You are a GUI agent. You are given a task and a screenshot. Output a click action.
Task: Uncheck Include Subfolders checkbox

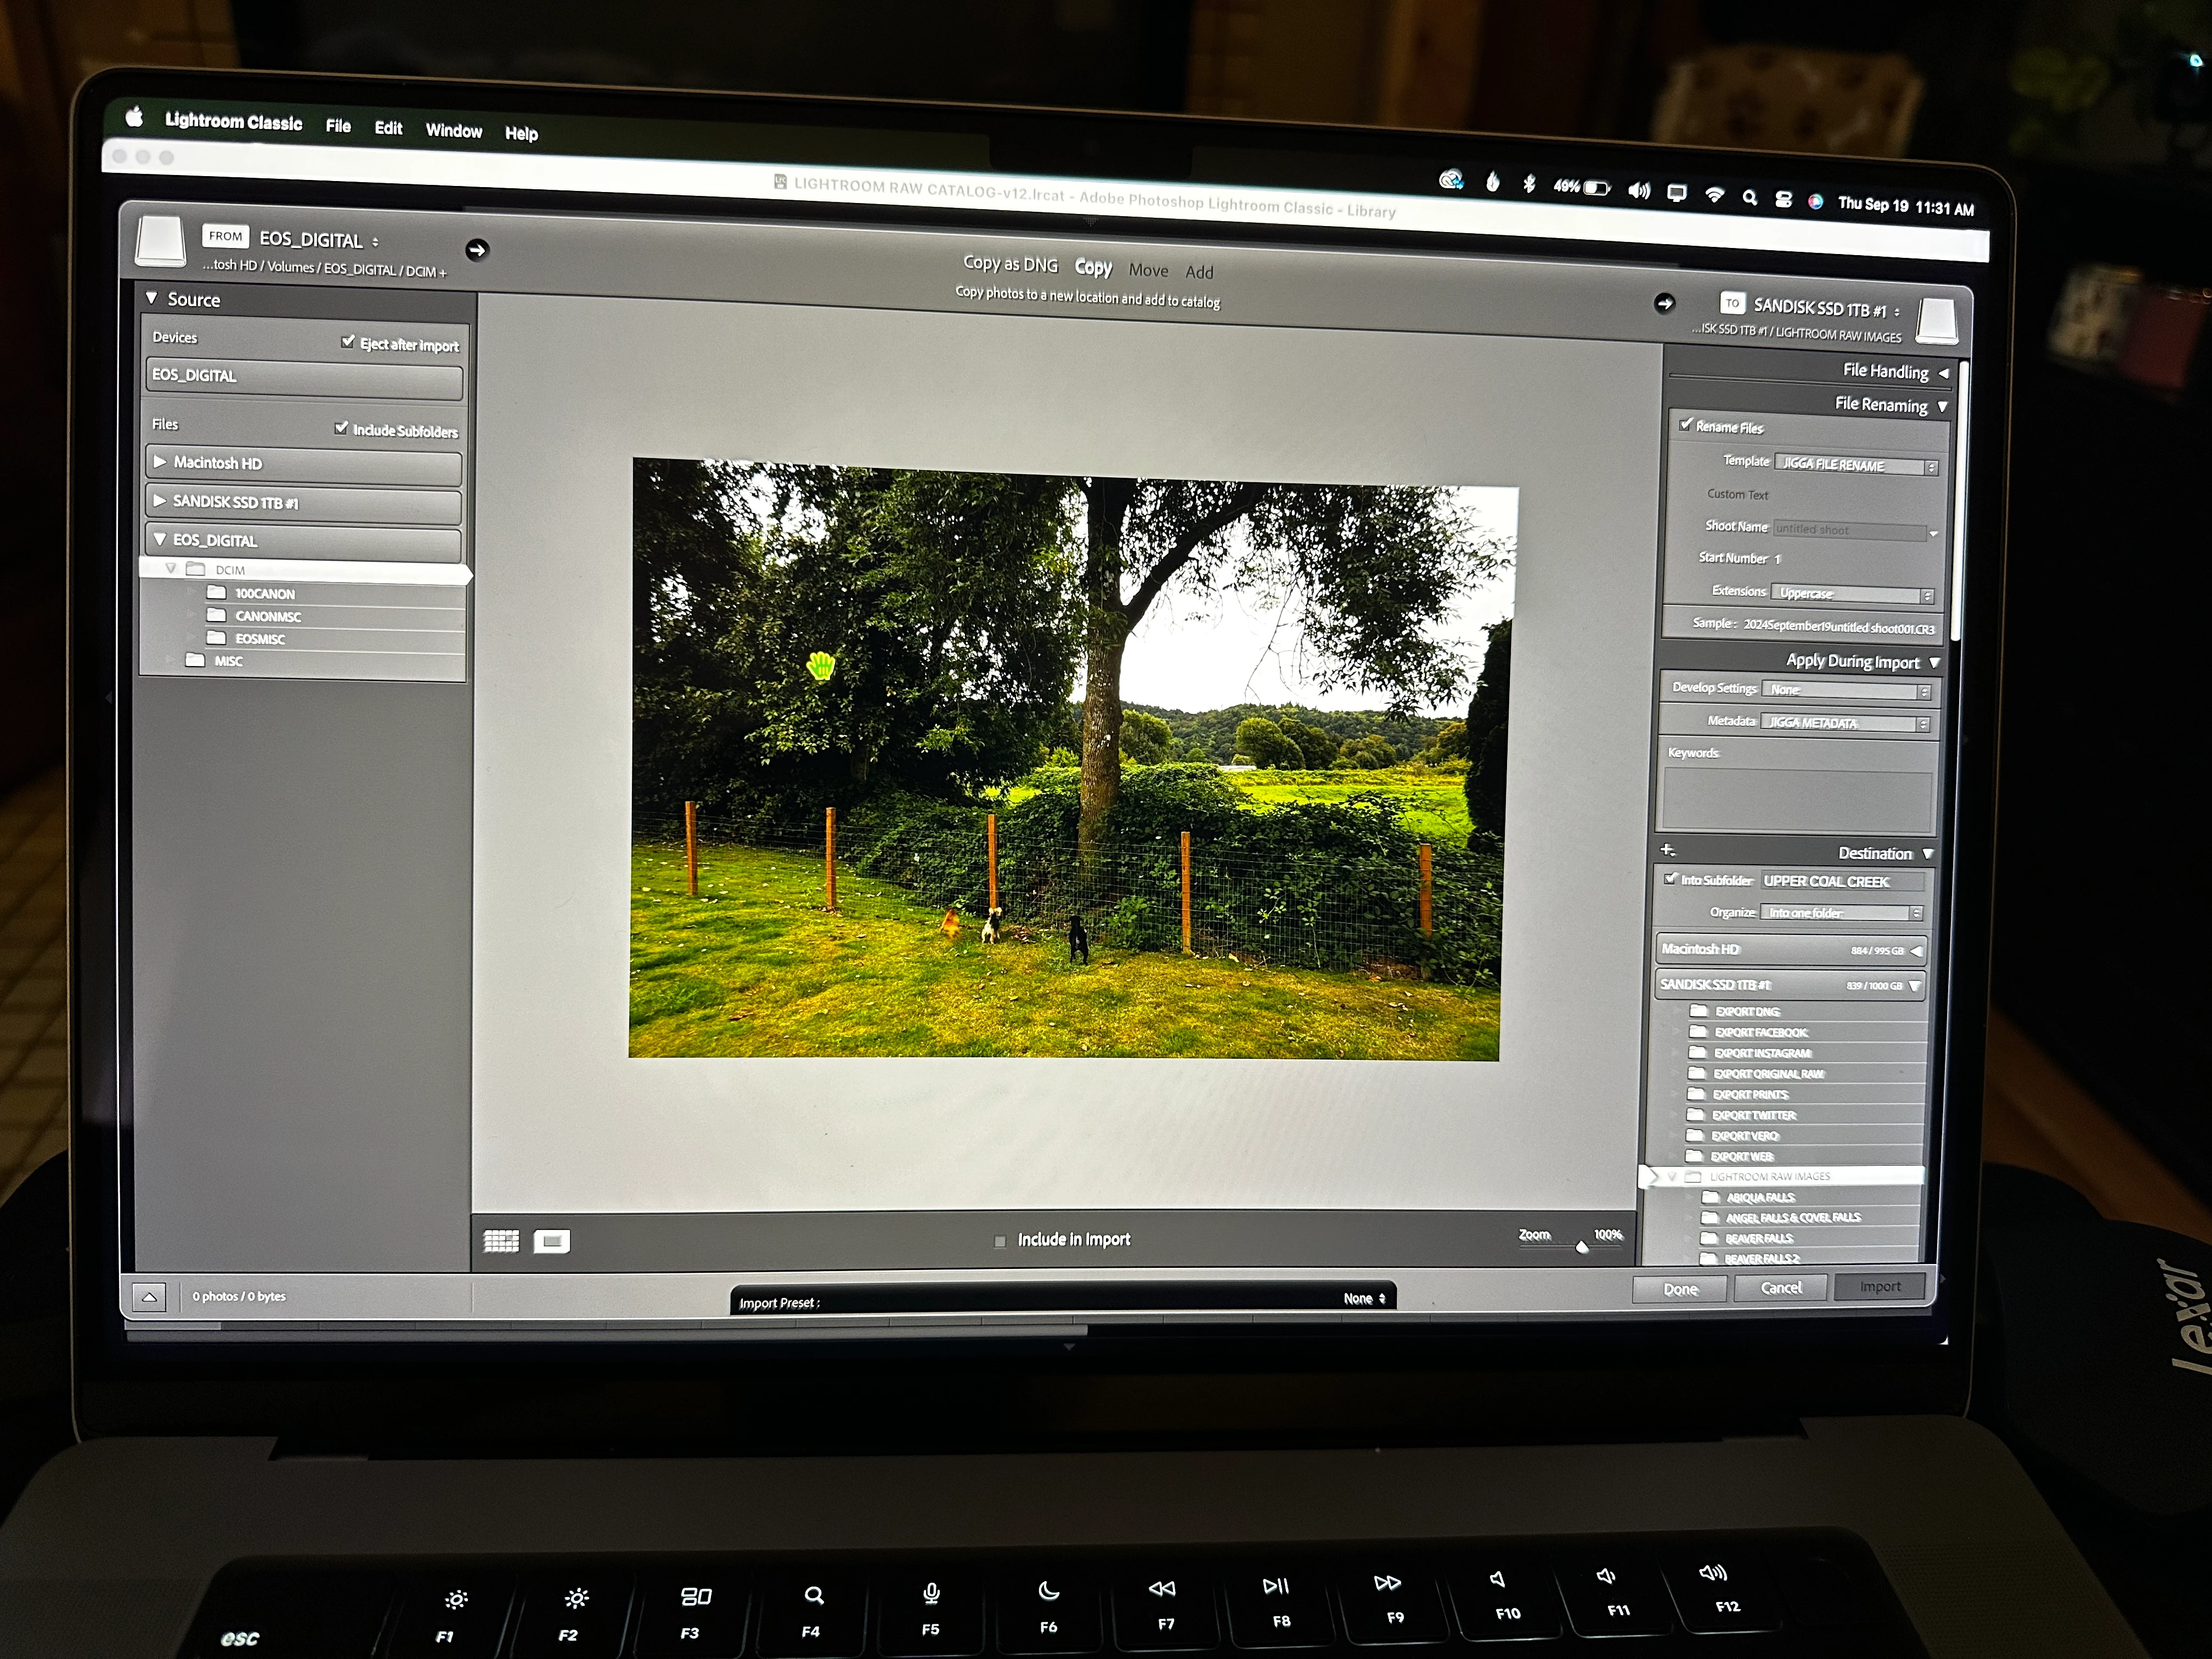341,428
